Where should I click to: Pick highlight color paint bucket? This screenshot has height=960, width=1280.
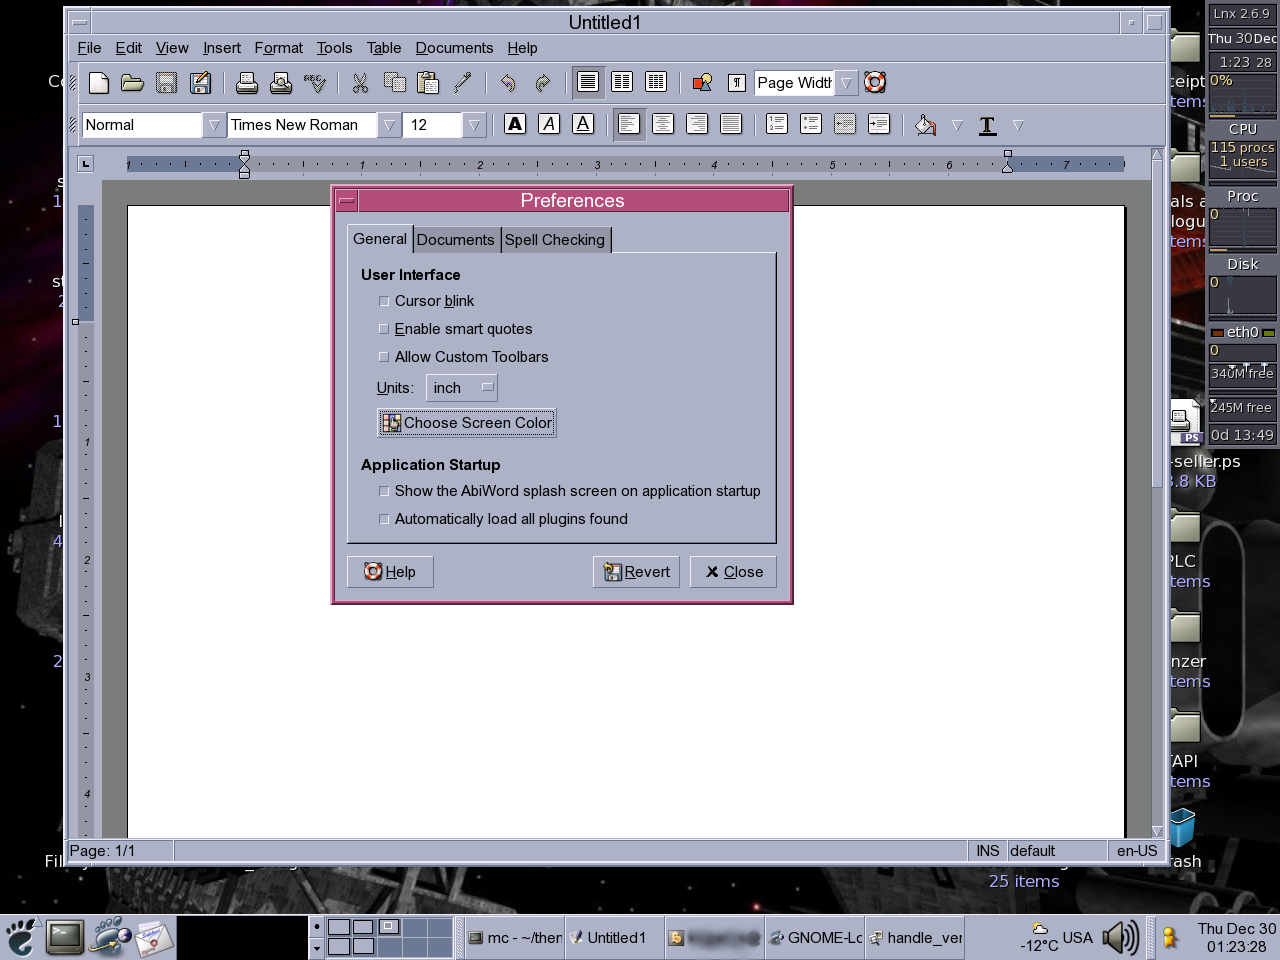pos(926,125)
